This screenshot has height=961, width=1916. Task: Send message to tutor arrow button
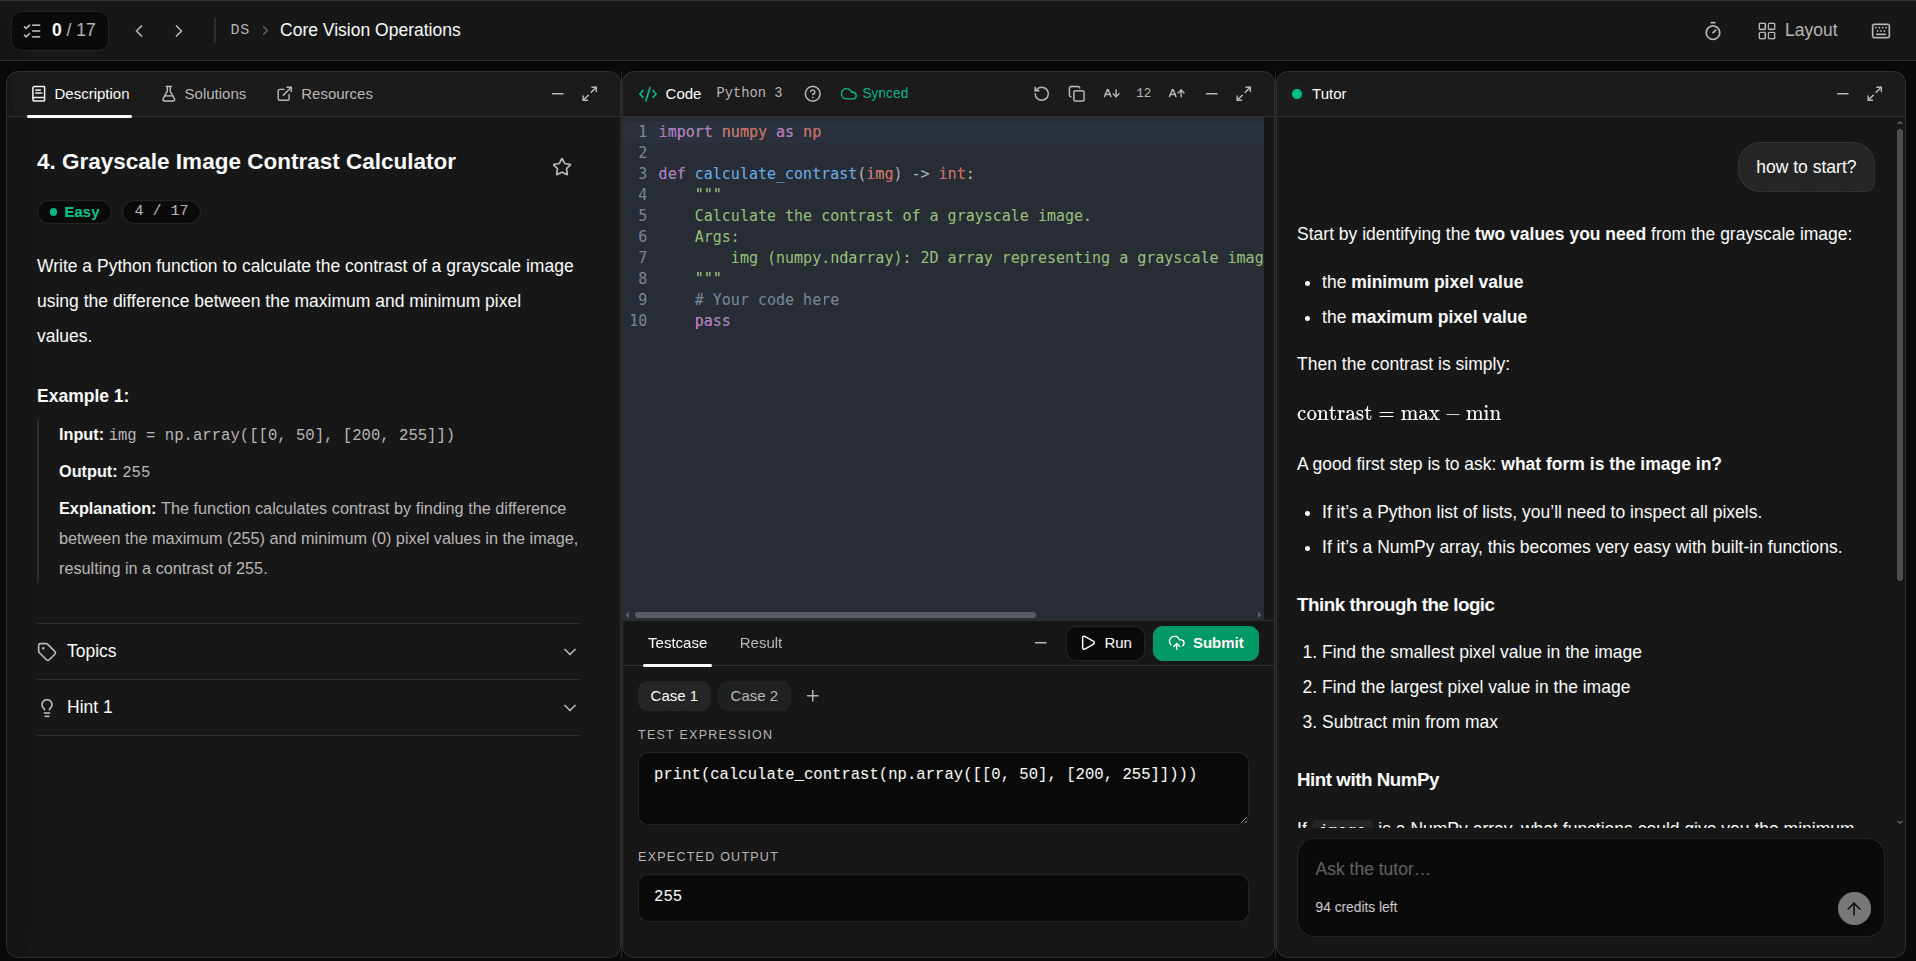point(1854,909)
